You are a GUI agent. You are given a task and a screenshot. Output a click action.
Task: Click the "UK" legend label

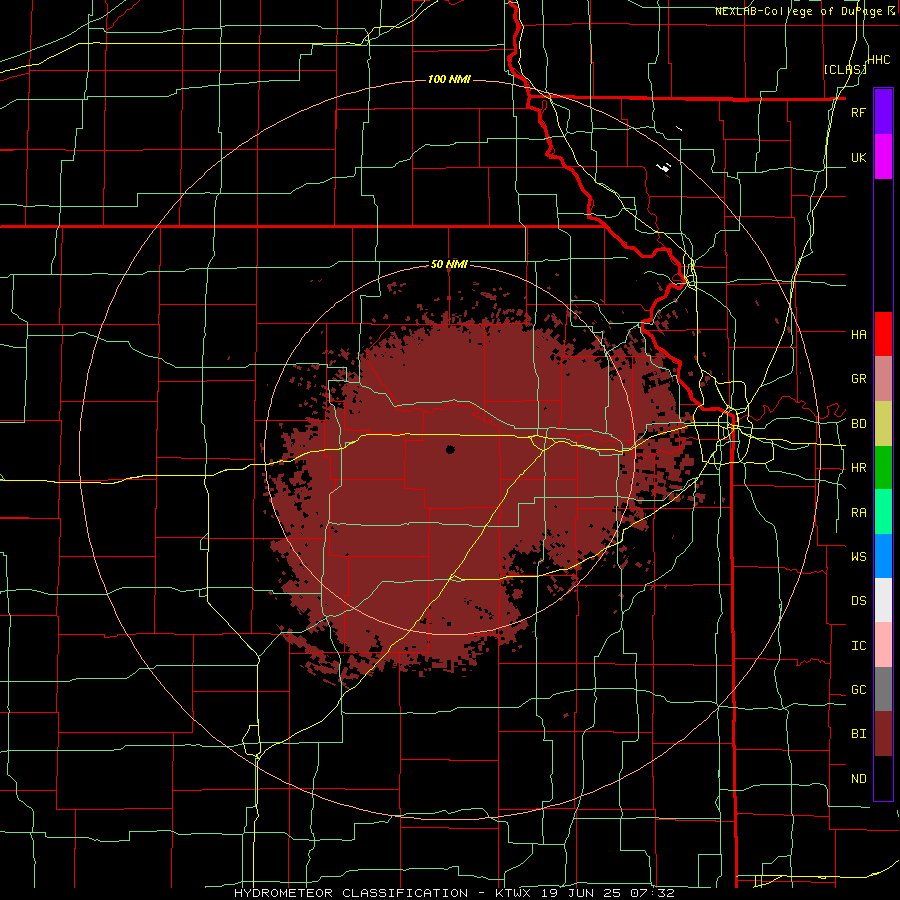coord(858,157)
